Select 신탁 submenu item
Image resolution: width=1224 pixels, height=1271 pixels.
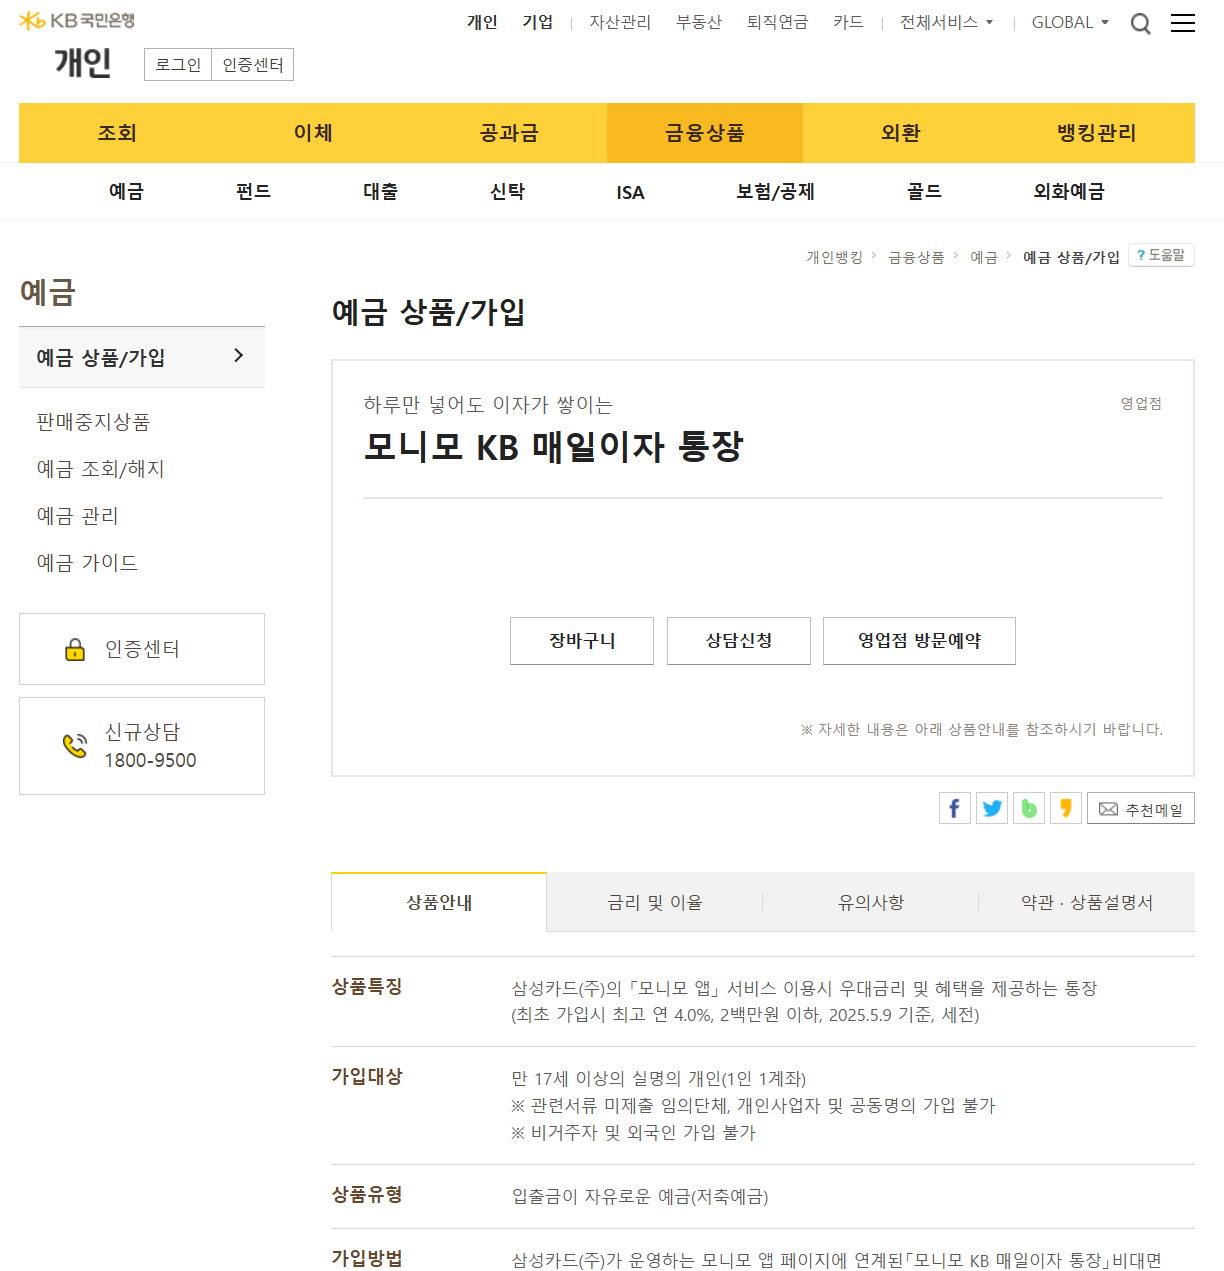point(507,191)
